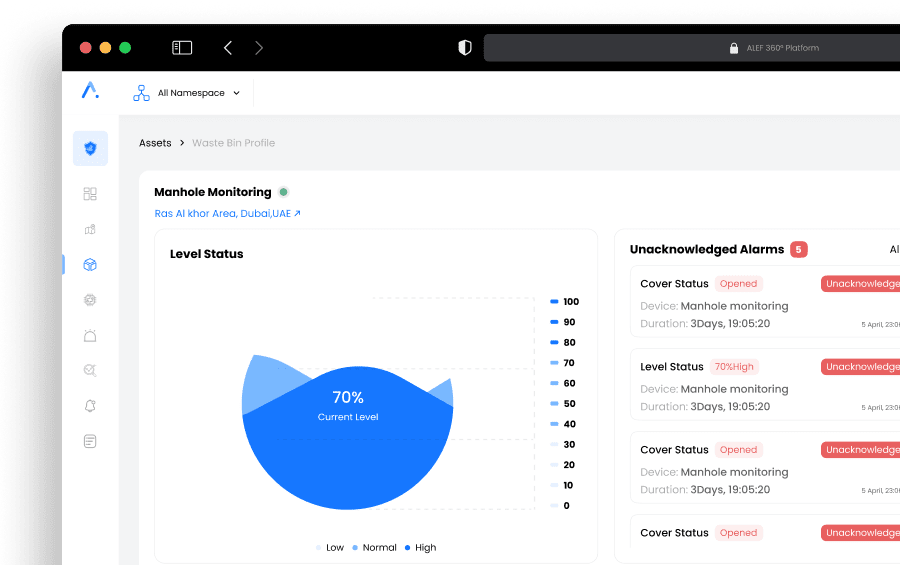Click the Assets breadcrumb link
Viewport: 900px width, 565px height.
[x=155, y=143]
